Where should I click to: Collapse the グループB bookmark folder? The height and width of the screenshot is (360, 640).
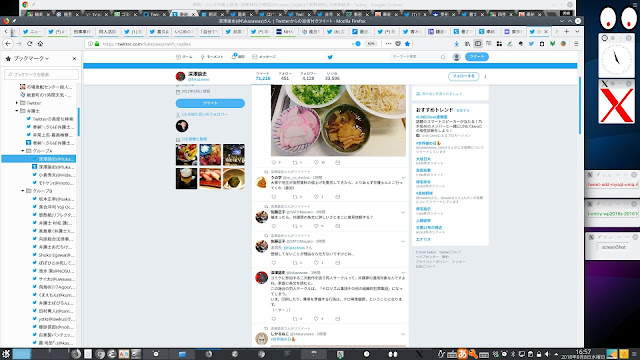(22, 191)
